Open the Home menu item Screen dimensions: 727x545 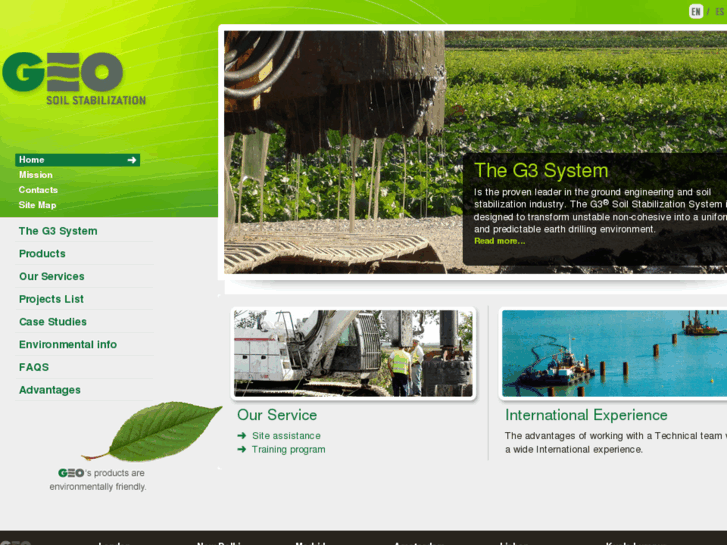point(77,160)
